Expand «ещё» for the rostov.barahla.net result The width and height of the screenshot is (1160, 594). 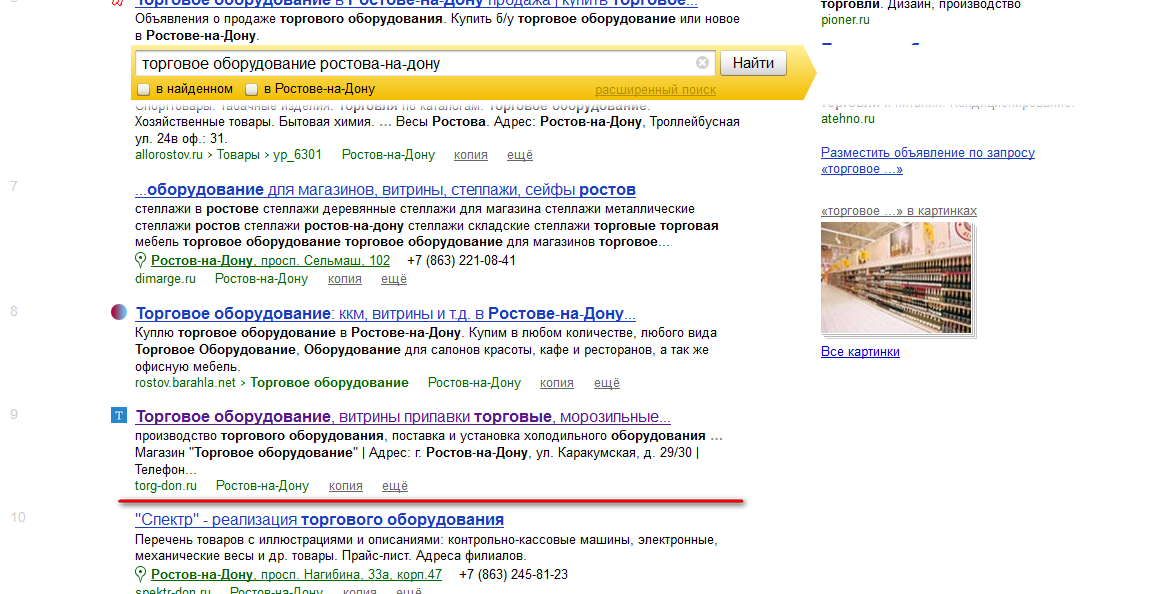coord(607,382)
